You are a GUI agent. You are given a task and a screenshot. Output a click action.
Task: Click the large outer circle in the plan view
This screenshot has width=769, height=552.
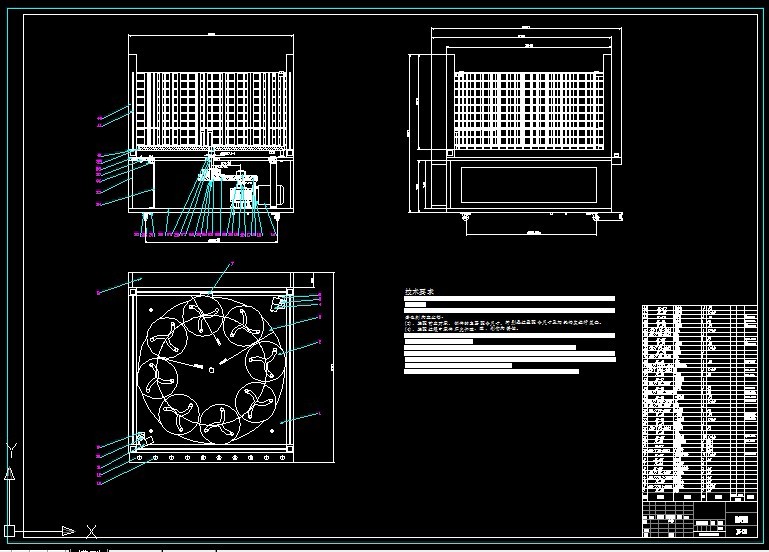click(x=211, y=370)
